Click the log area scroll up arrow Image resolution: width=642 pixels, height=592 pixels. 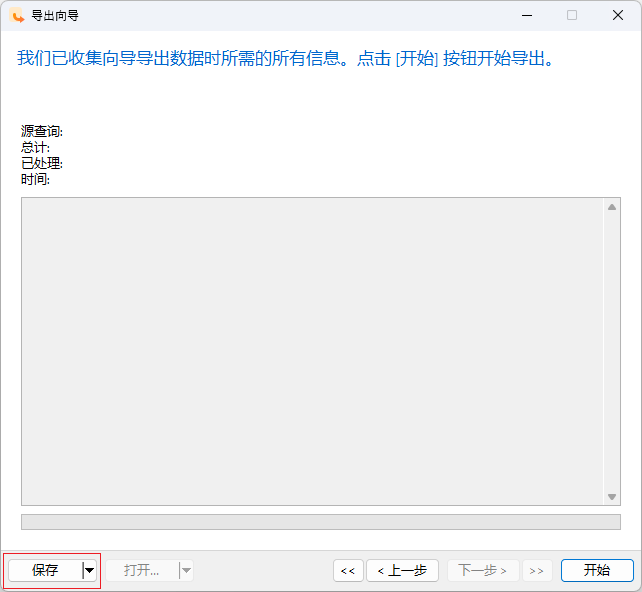[x=612, y=207]
